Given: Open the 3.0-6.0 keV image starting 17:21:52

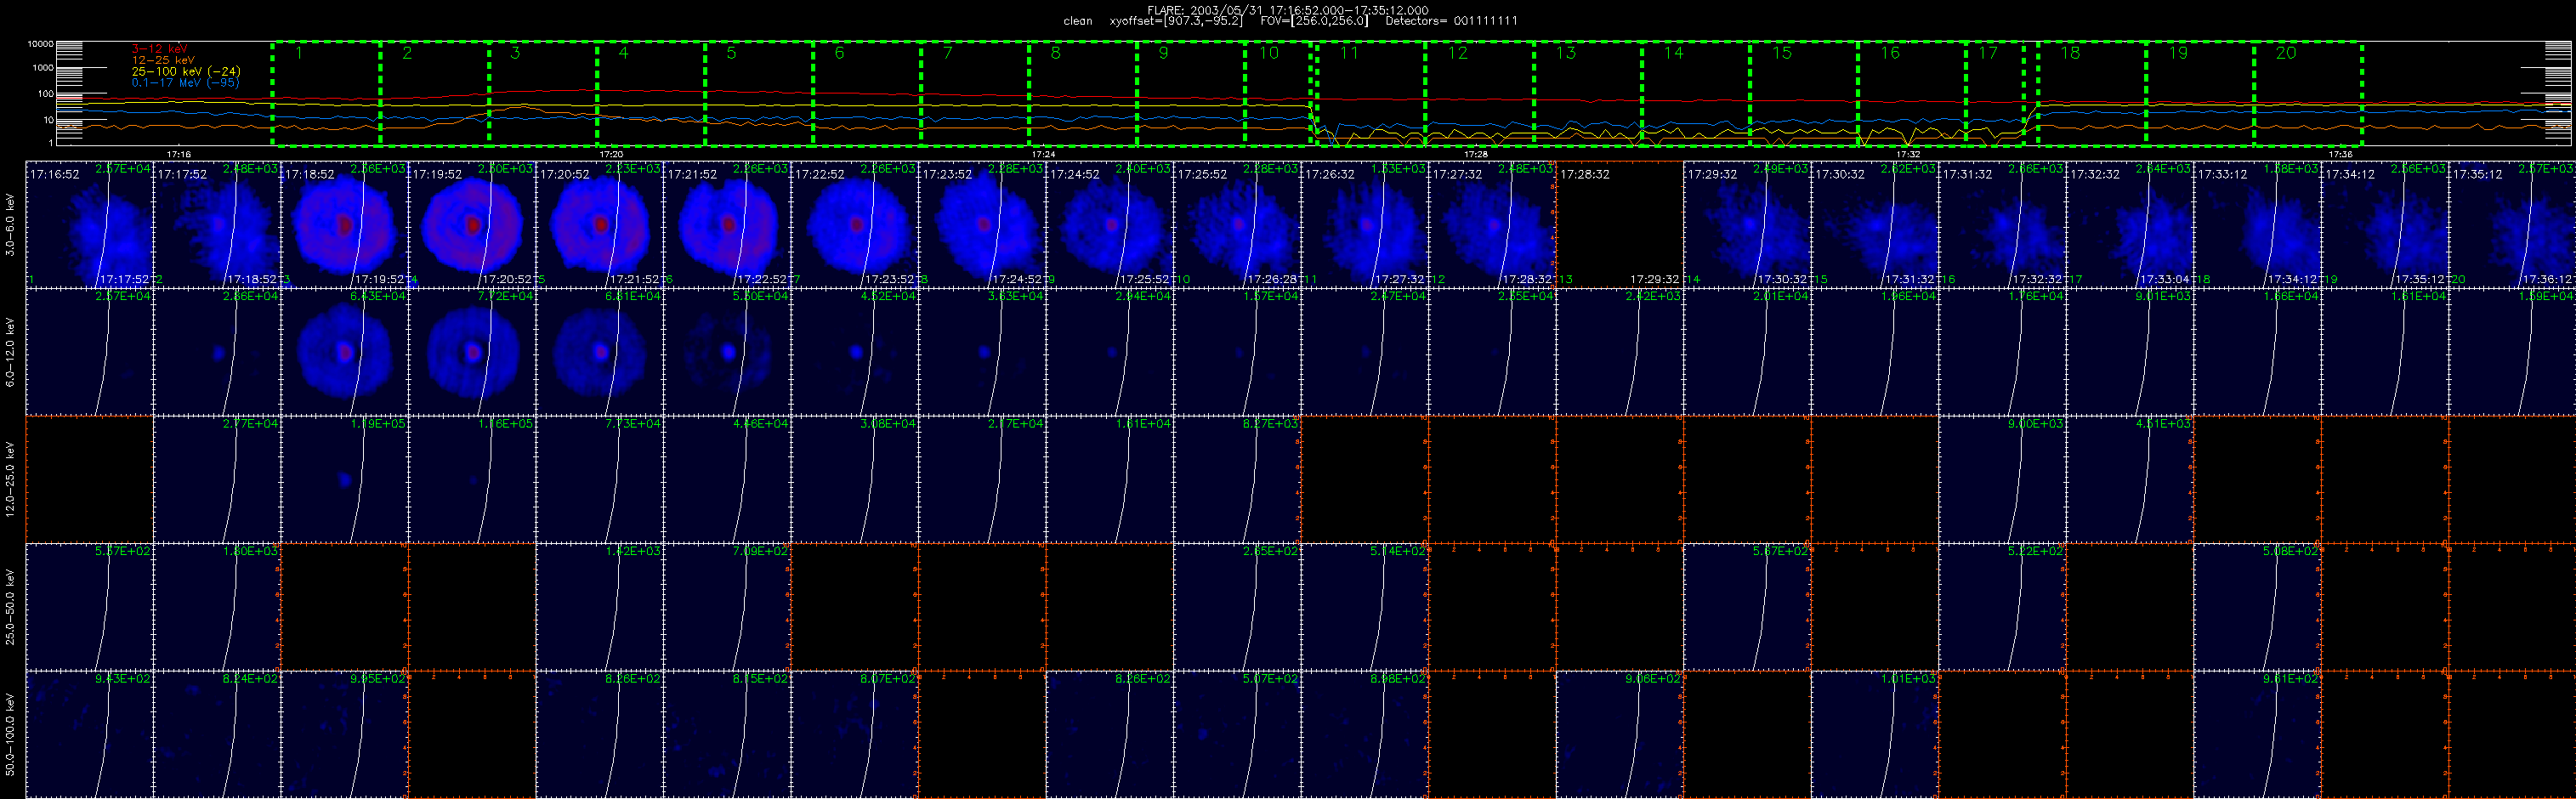Looking at the screenshot, I should tap(727, 225).
